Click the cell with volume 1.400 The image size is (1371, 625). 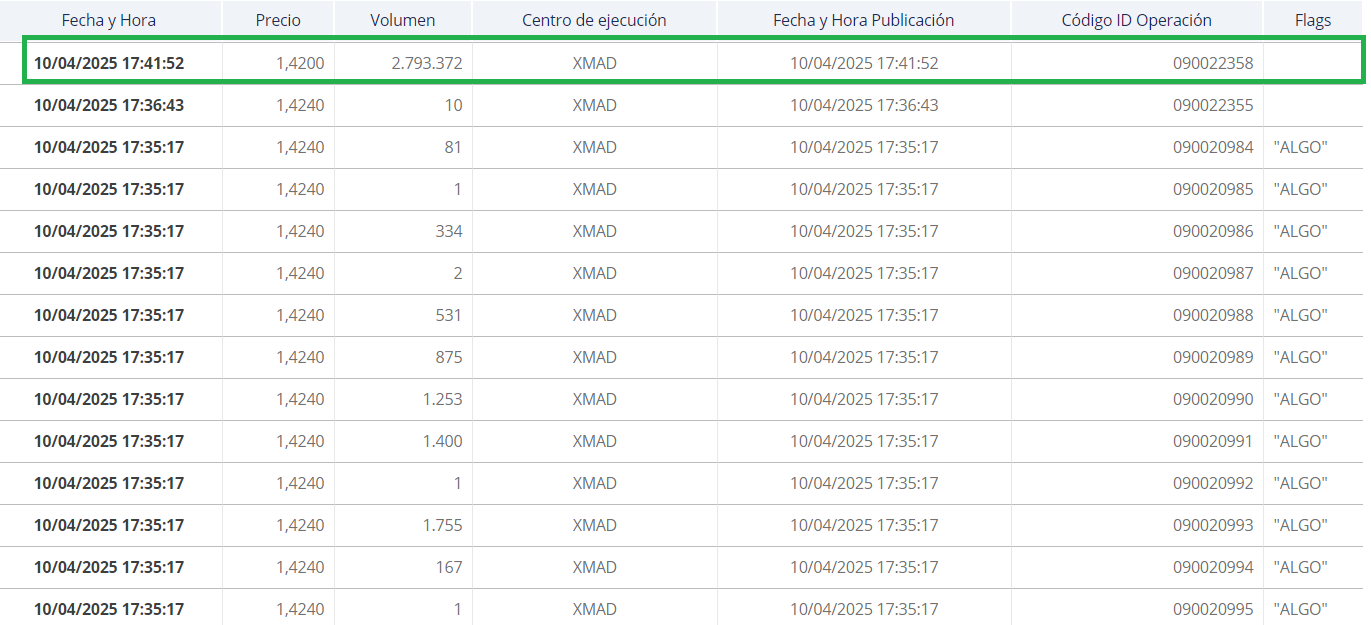tap(403, 441)
